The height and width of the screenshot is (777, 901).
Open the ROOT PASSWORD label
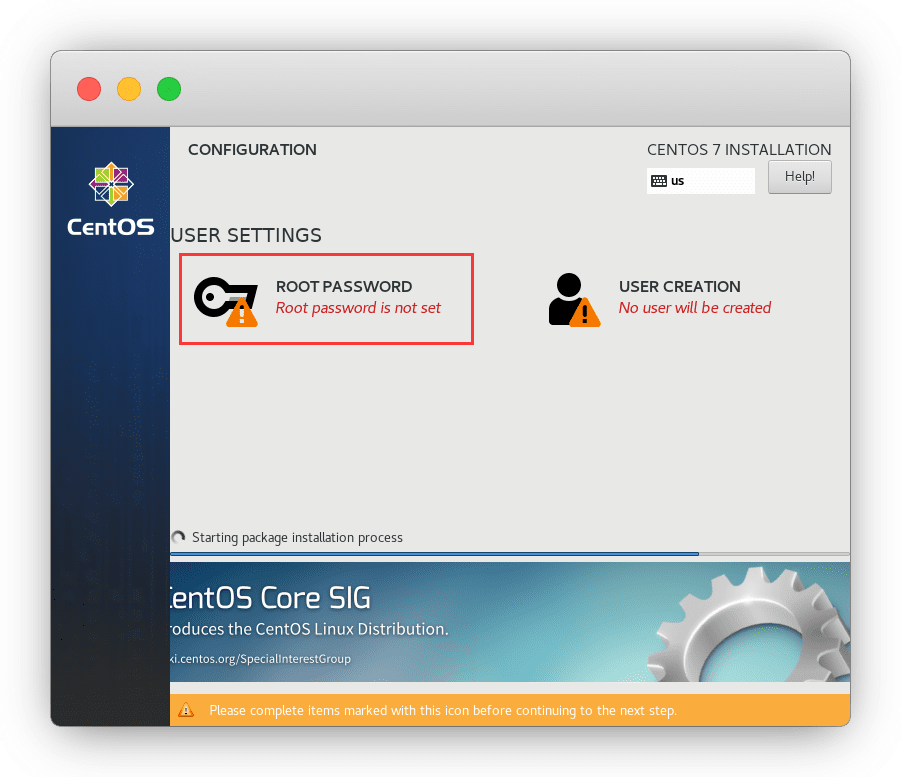point(343,287)
